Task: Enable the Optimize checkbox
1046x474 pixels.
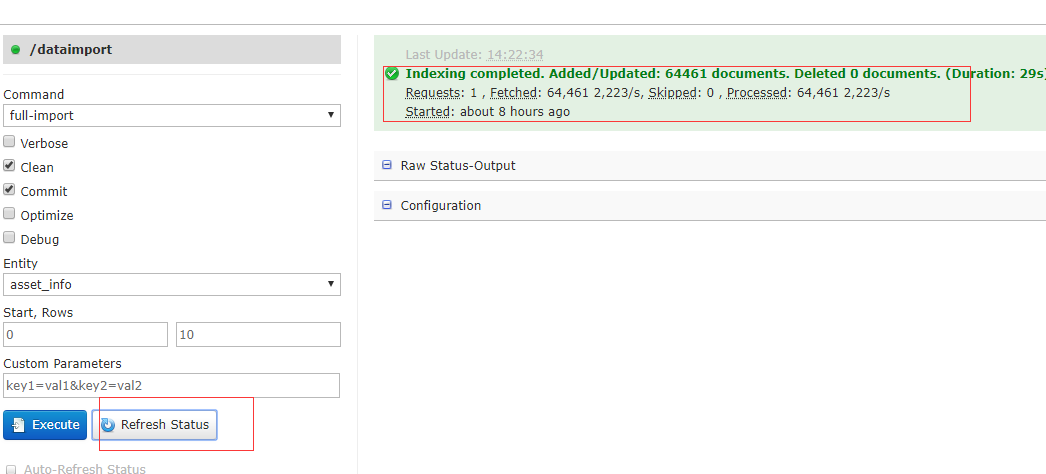Action: click(10, 214)
